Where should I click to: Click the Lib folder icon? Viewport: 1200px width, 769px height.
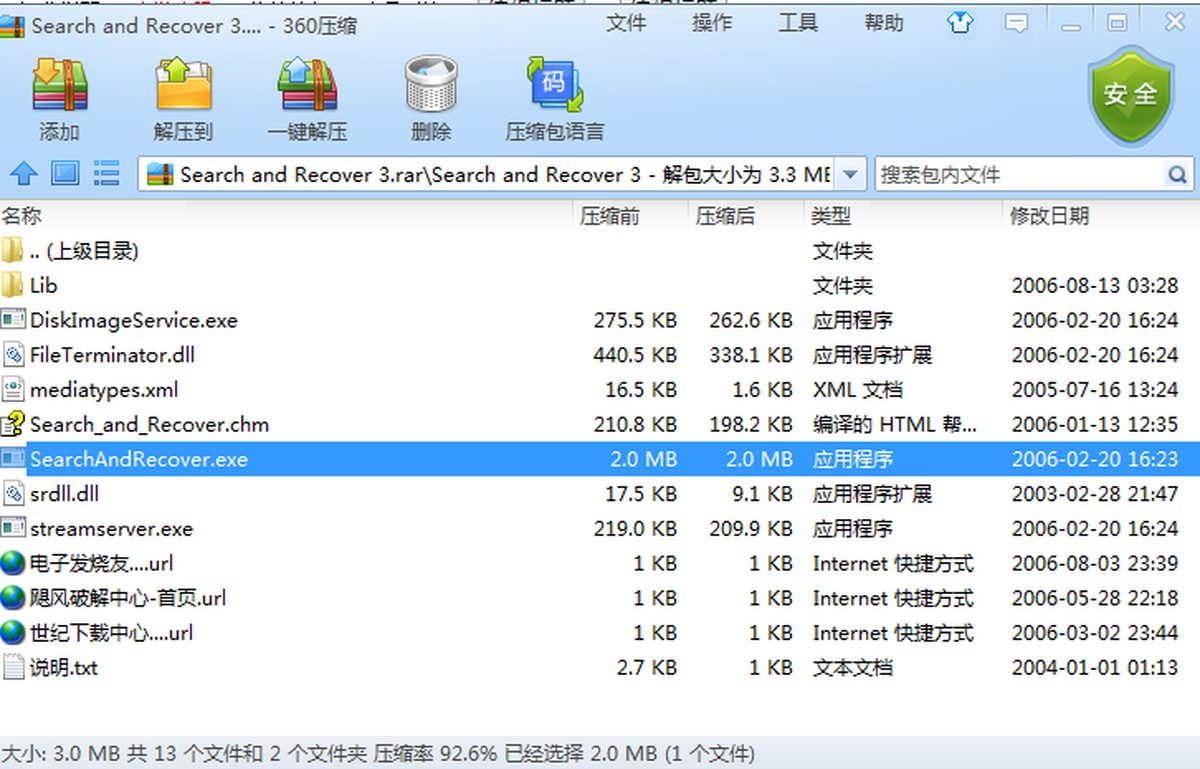tap(12, 286)
